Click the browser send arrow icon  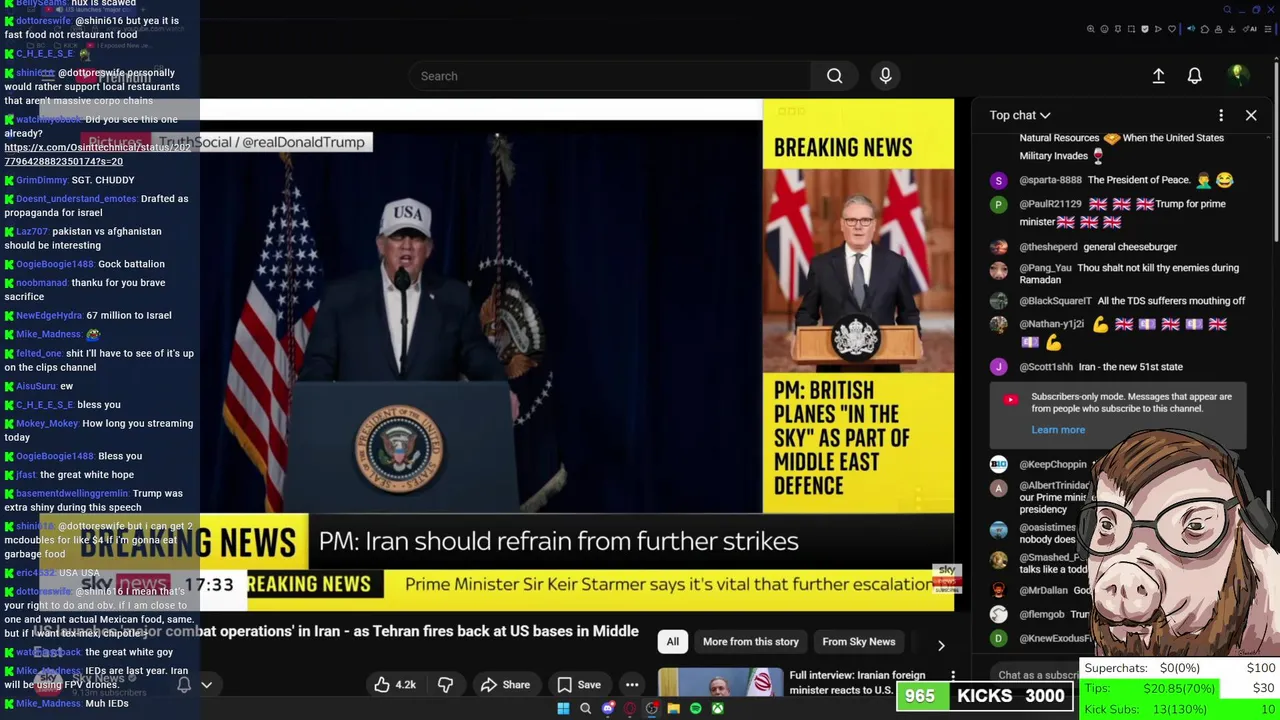click(x=1158, y=29)
